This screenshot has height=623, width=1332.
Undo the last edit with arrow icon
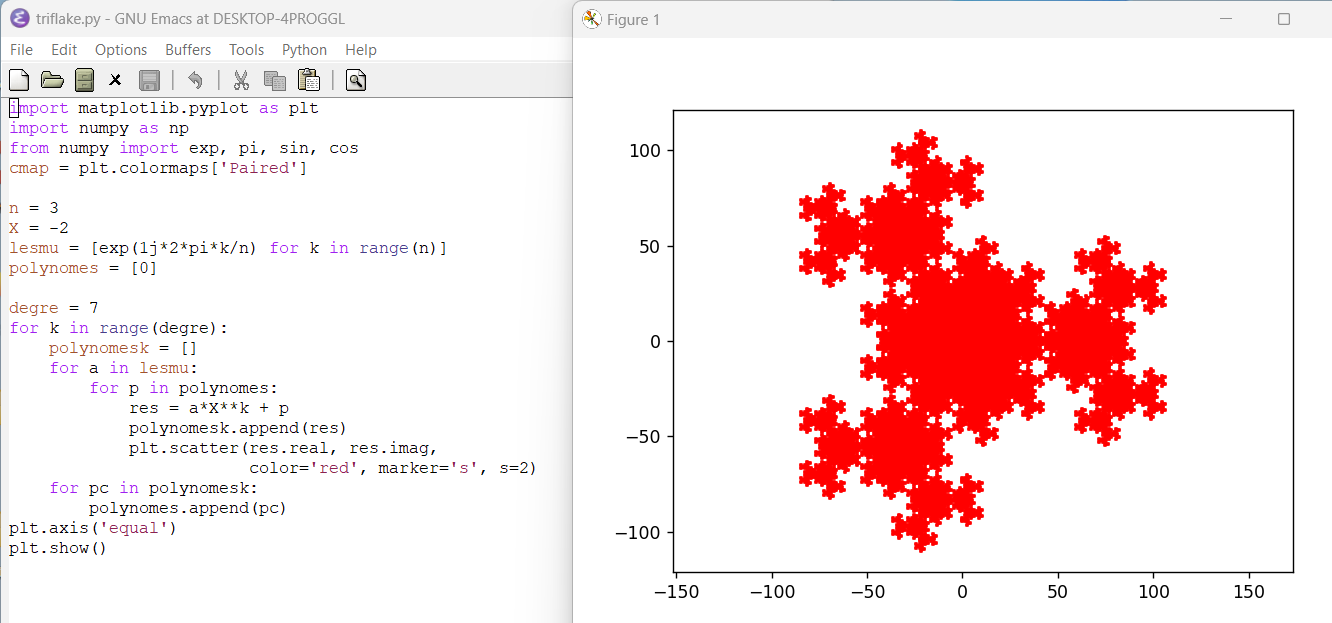[195, 80]
